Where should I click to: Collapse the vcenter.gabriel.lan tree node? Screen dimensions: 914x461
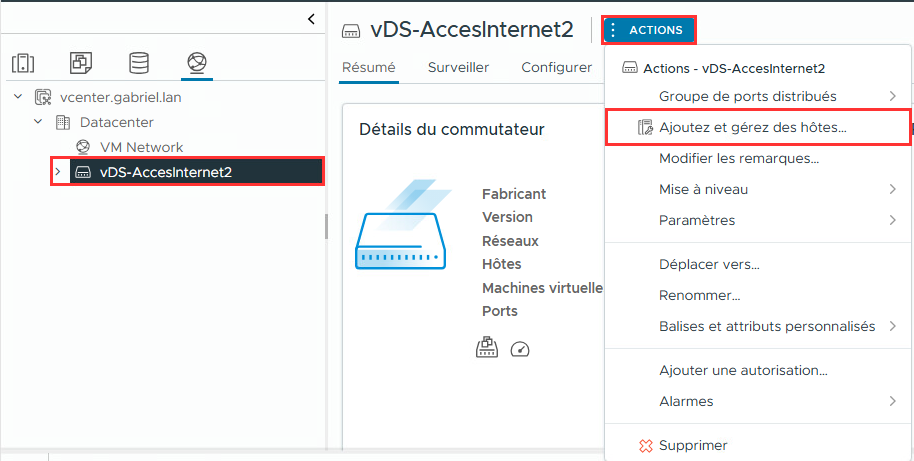point(18,97)
